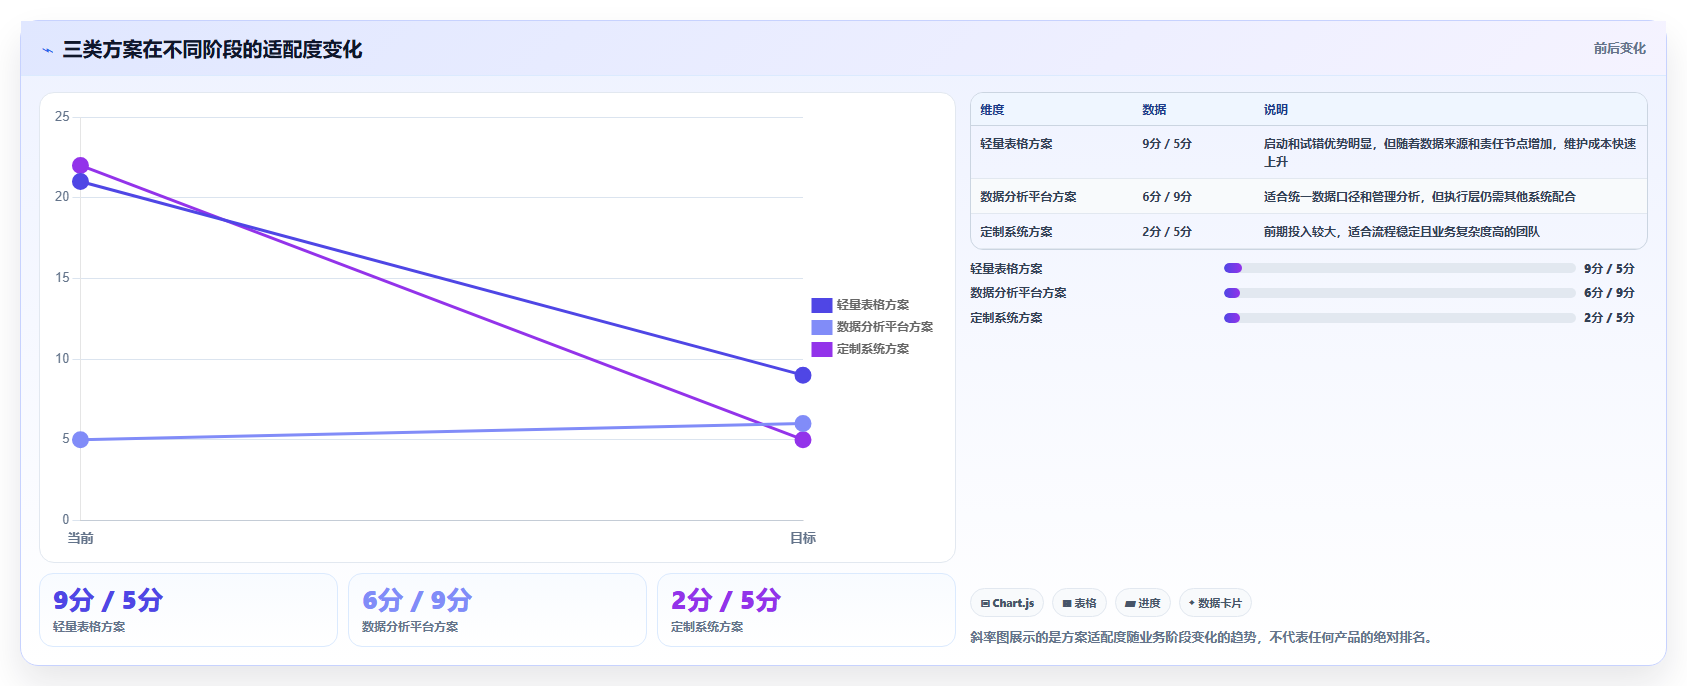Click the 6分 / 9分 summary card
Screen dimensions: 1687x686
[x=497, y=610]
